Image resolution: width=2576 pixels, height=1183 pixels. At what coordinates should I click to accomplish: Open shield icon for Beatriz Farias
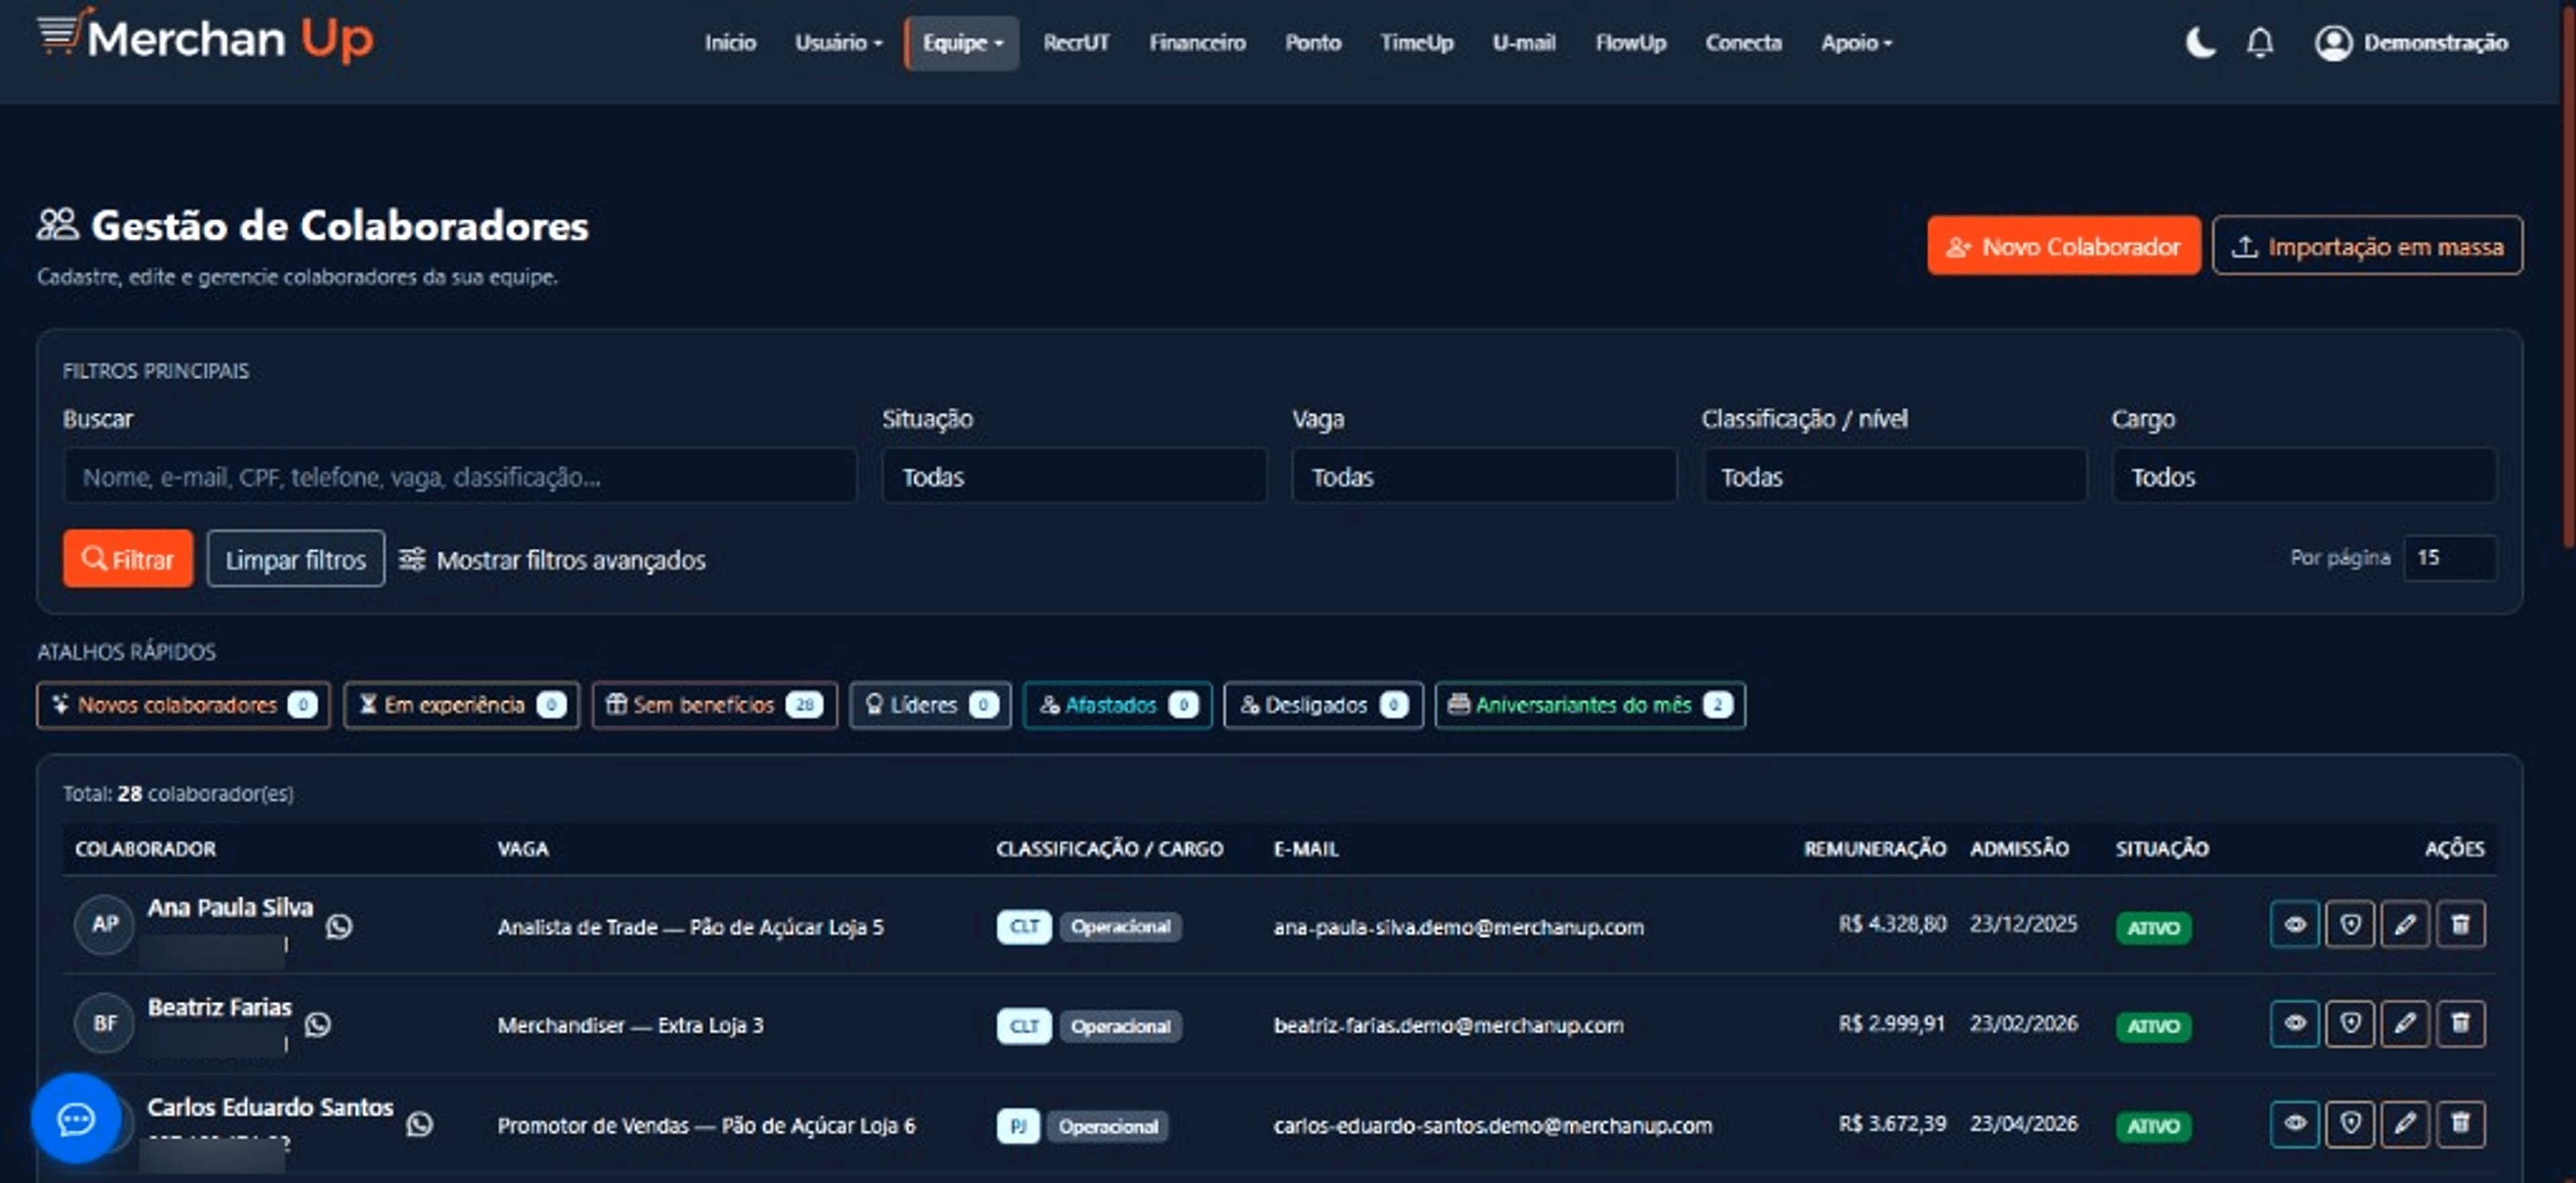pos(2350,1024)
